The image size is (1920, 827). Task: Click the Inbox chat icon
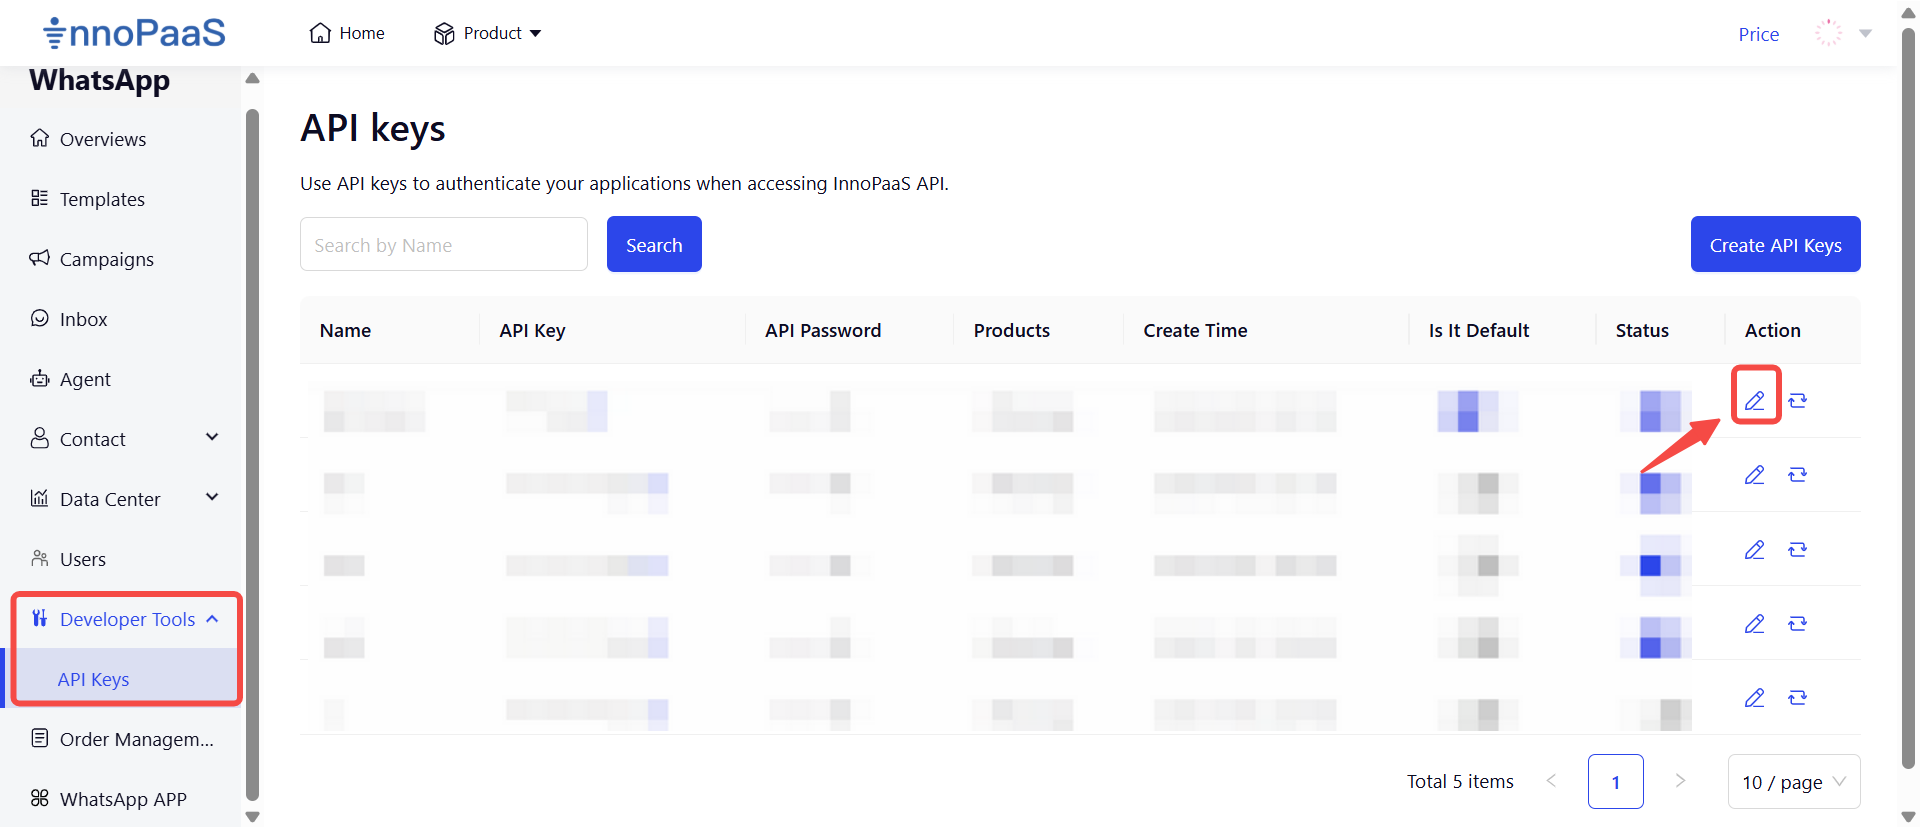tap(40, 318)
